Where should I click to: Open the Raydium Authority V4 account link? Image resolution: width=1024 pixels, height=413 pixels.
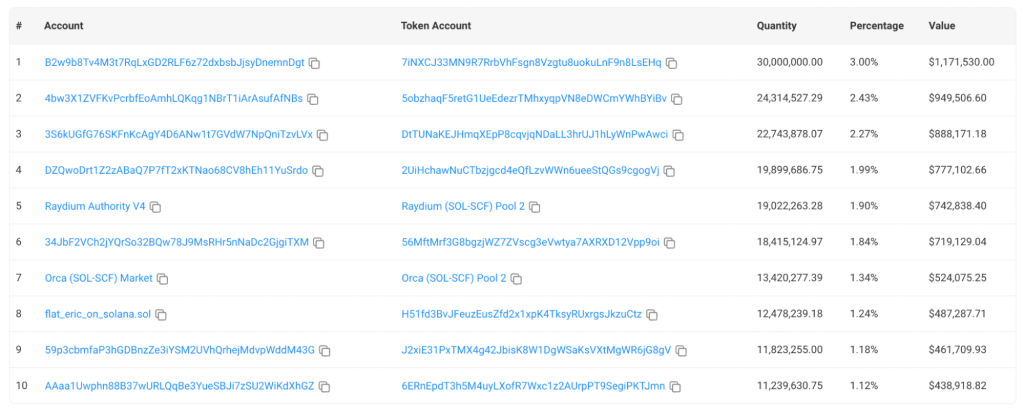click(x=95, y=206)
